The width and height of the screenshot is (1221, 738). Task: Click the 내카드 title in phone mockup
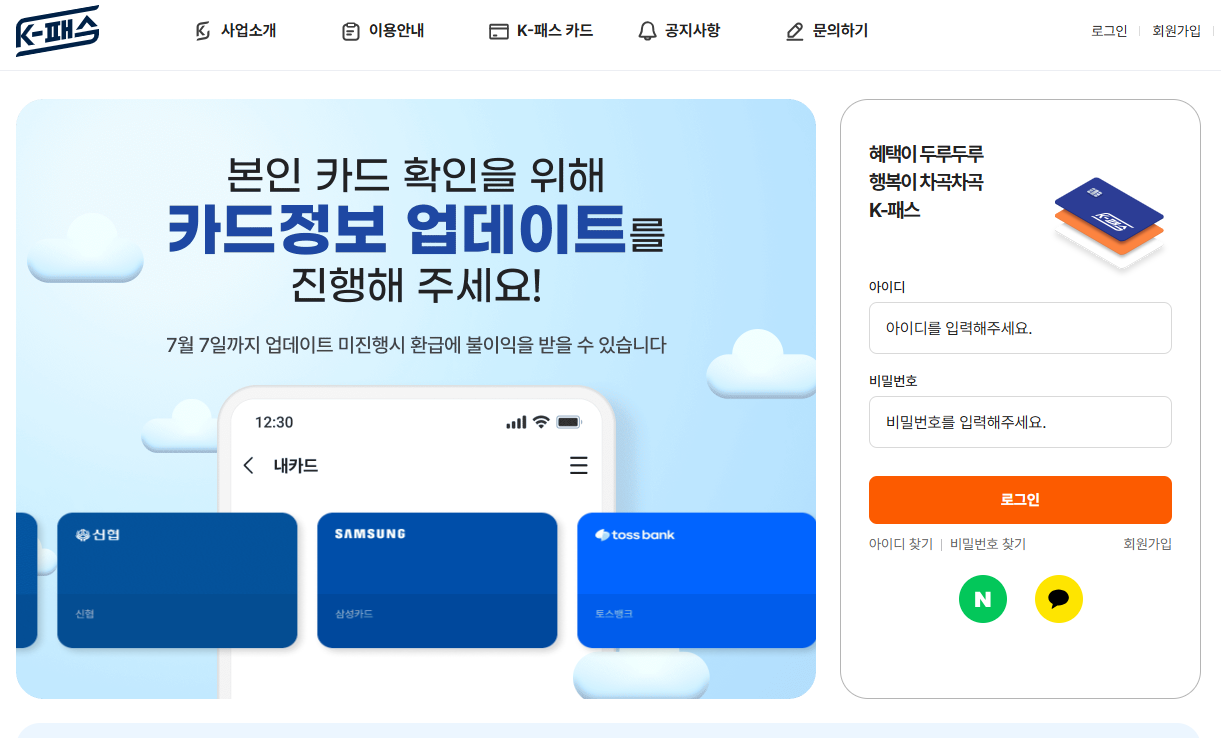click(296, 466)
